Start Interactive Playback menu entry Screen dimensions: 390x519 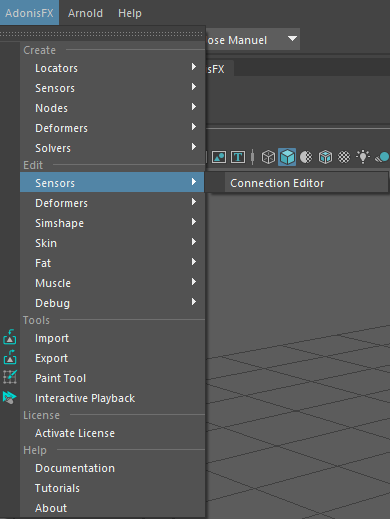pyautogui.click(x=112, y=398)
